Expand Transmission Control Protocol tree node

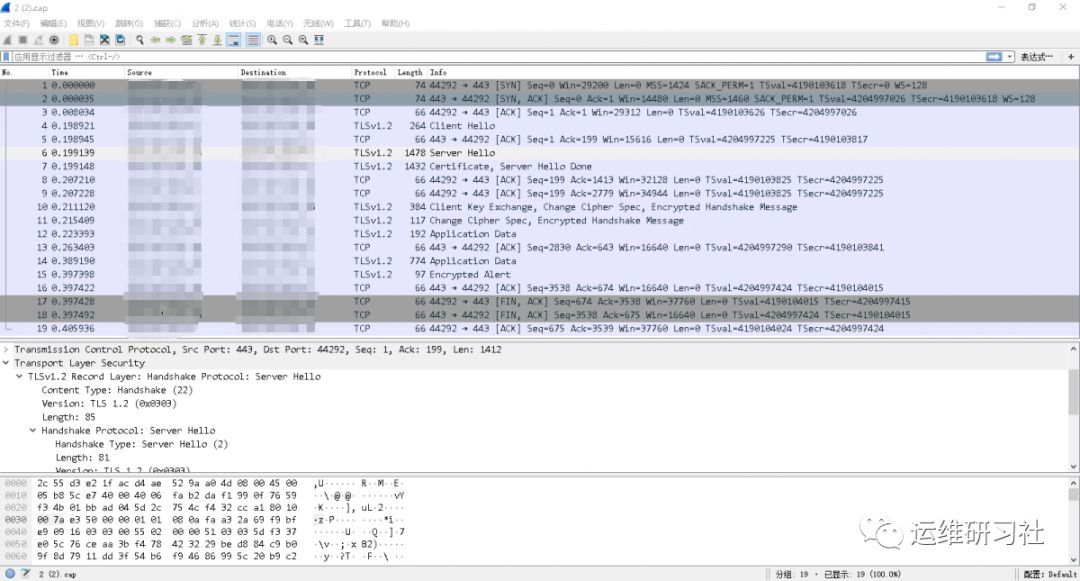click(x=6, y=350)
